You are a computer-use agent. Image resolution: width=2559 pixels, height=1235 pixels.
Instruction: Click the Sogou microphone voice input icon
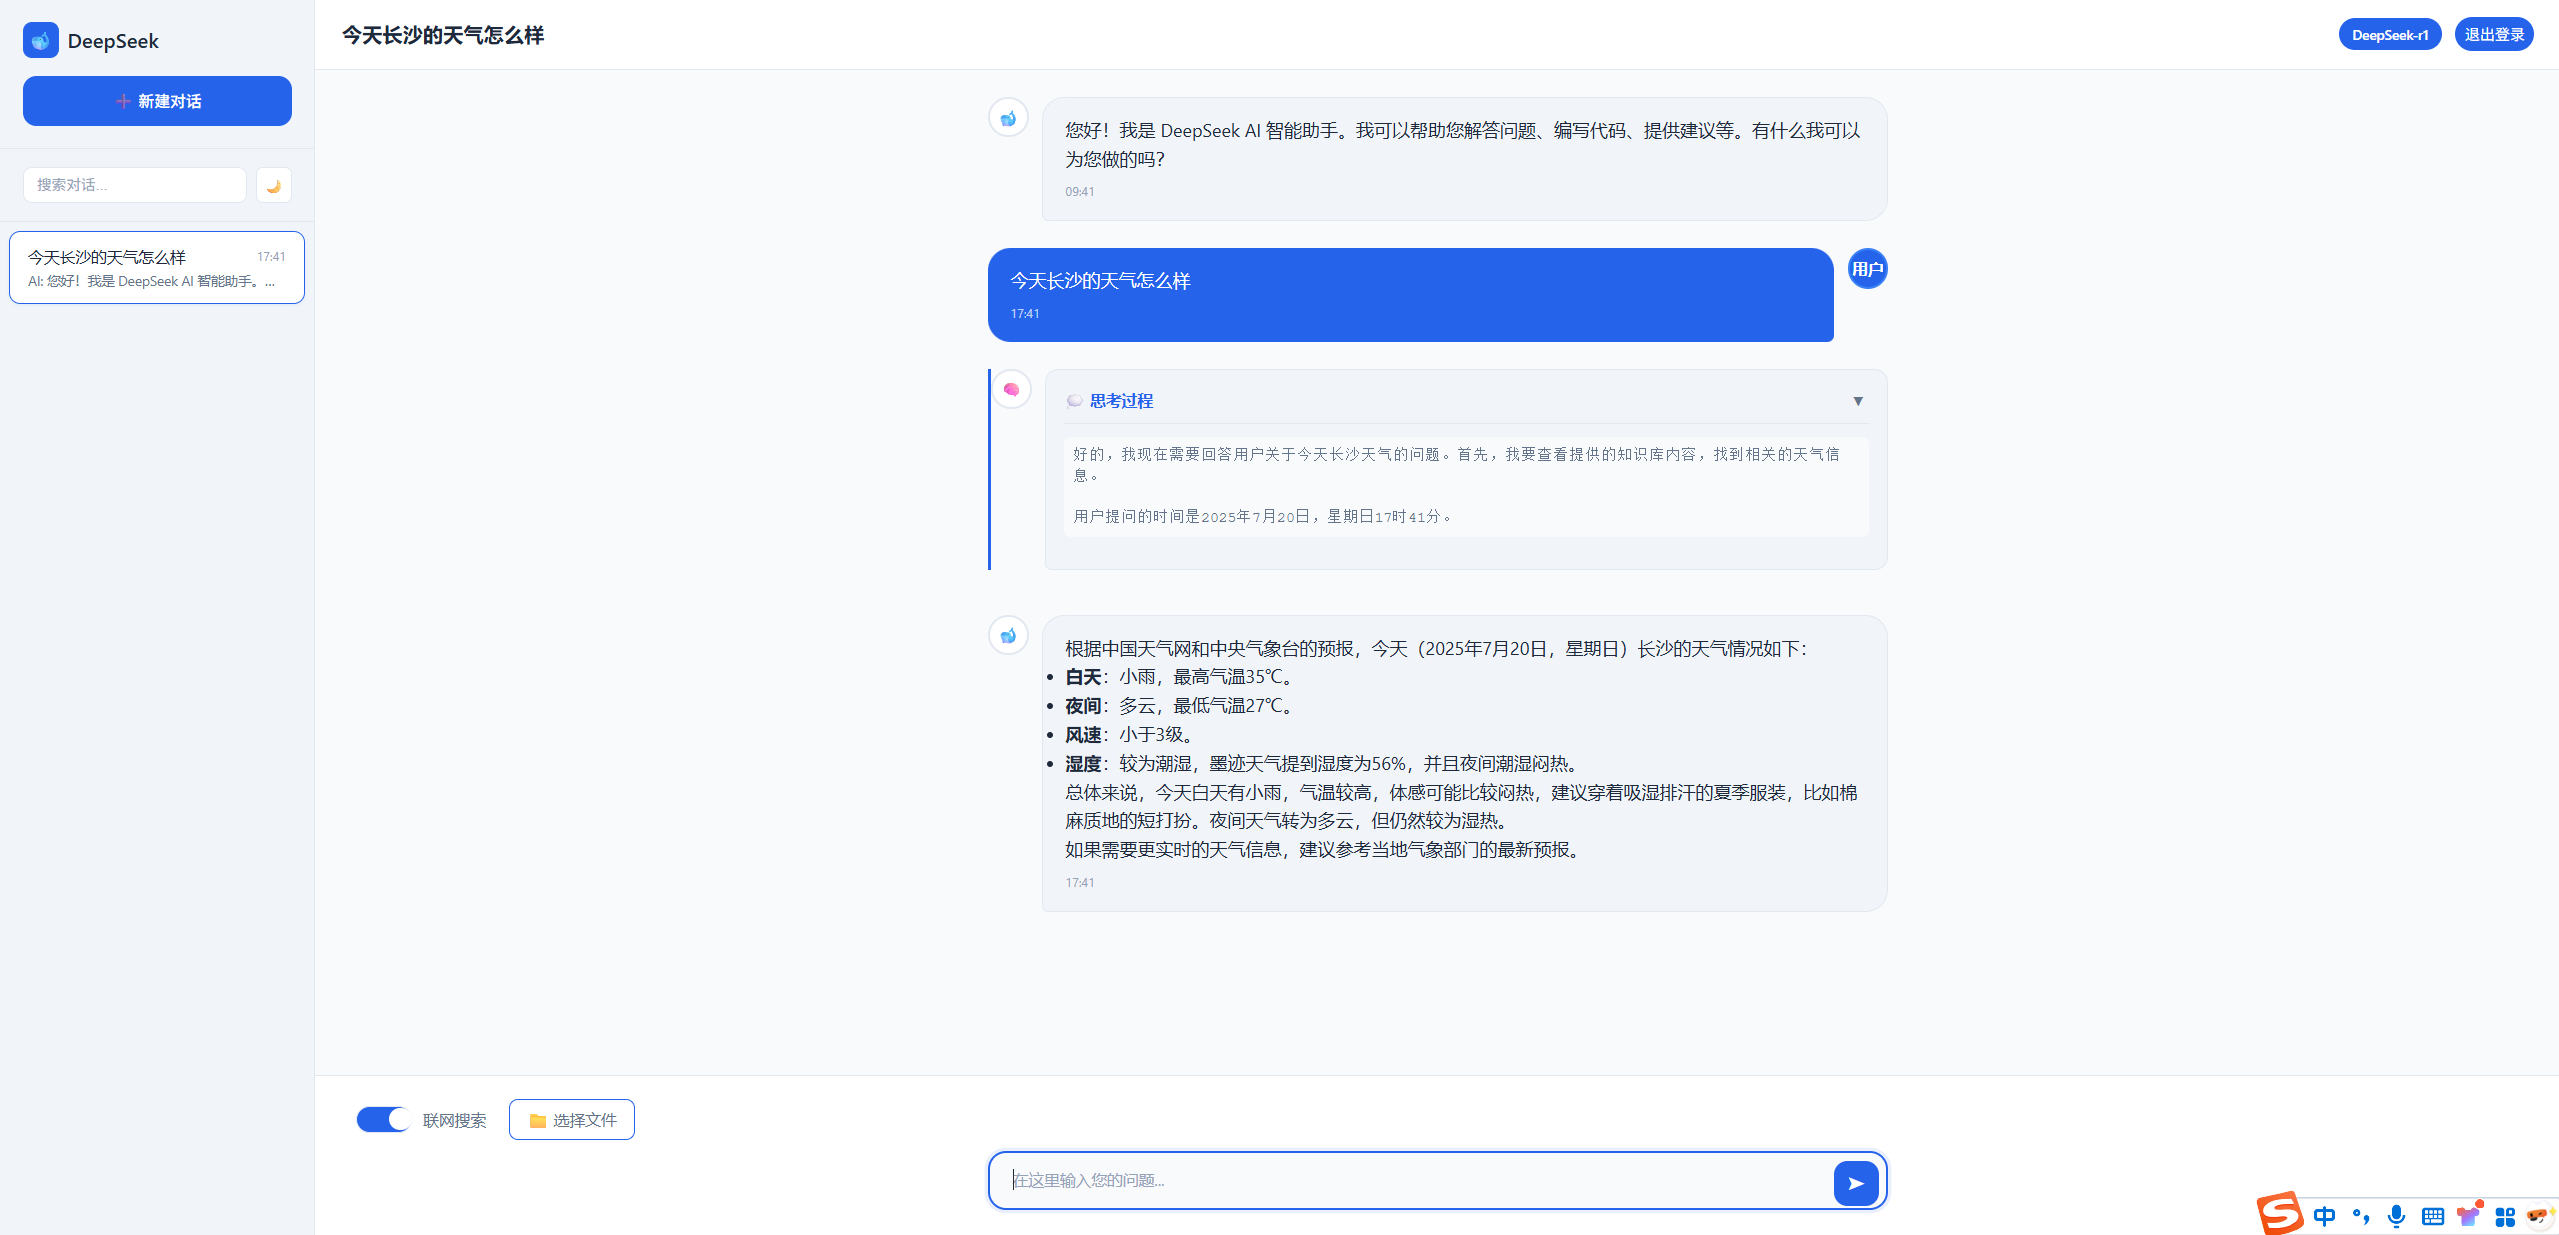2396,1216
